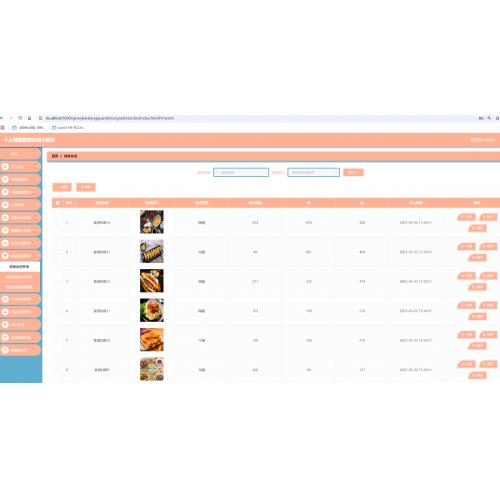
Task: Click the name search input field
Action: click(x=241, y=172)
